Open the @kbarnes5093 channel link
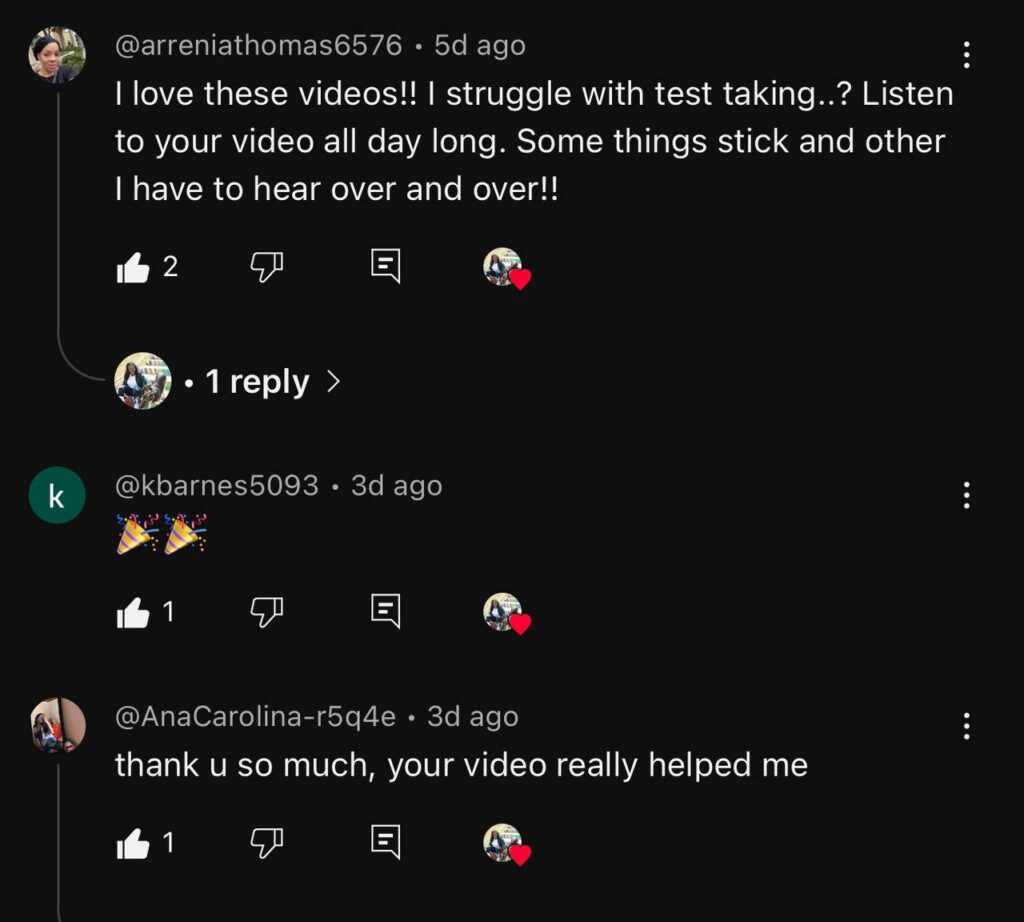This screenshot has width=1024, height=922. 217,486
